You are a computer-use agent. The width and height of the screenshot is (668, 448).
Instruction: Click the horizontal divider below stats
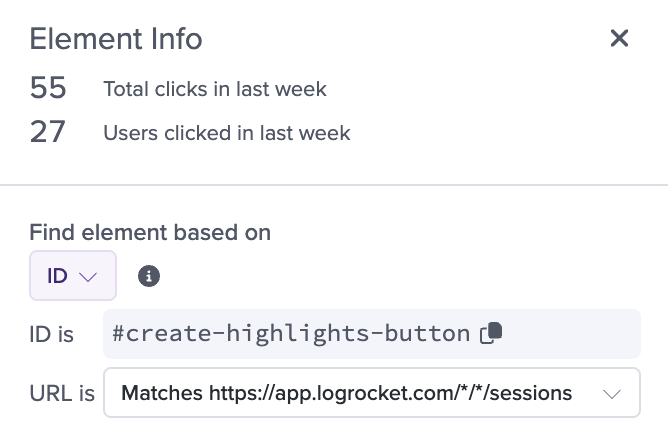[x=334, y=185]
